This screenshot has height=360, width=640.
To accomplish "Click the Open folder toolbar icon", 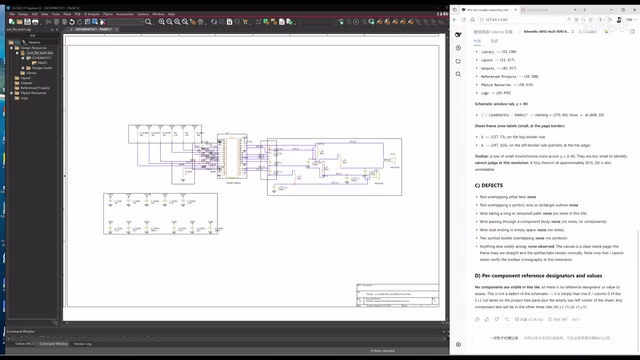I will click(20, 22).
